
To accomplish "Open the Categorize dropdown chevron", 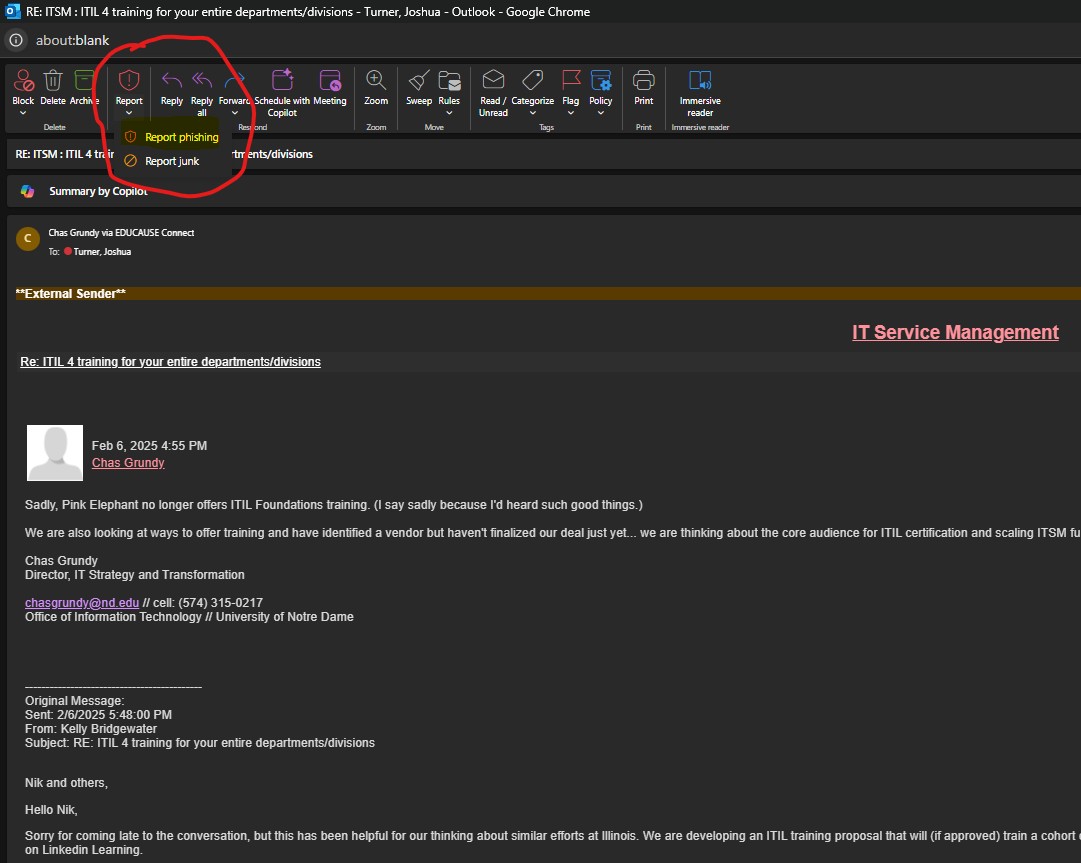I will point(532,113).
